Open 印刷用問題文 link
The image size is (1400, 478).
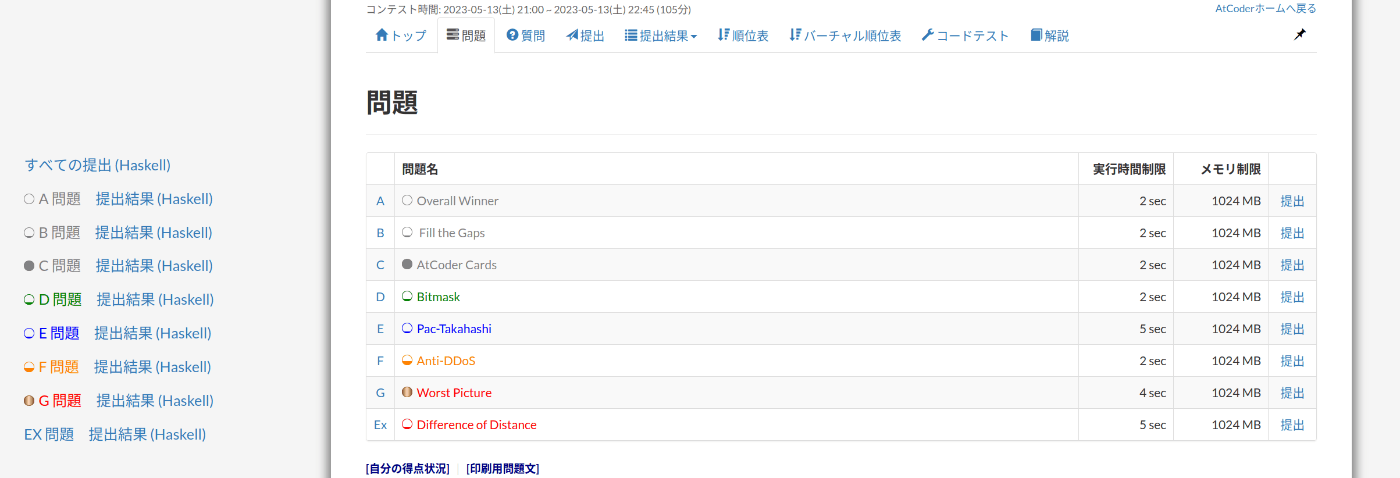coord(503,469)
